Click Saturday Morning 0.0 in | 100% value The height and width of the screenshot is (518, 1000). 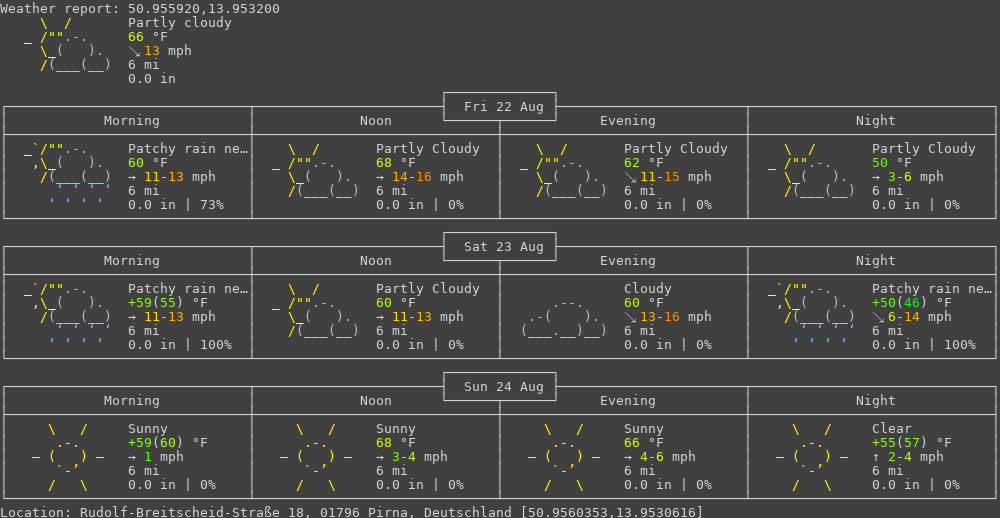tap(180, 344)
